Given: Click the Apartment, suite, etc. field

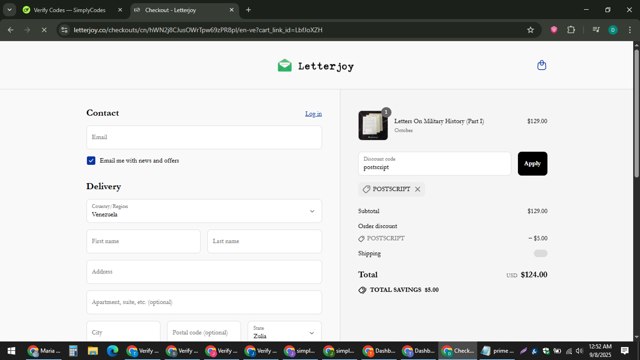Looking at the screenshot, I should pyautogui.click(x=204, y=302).
